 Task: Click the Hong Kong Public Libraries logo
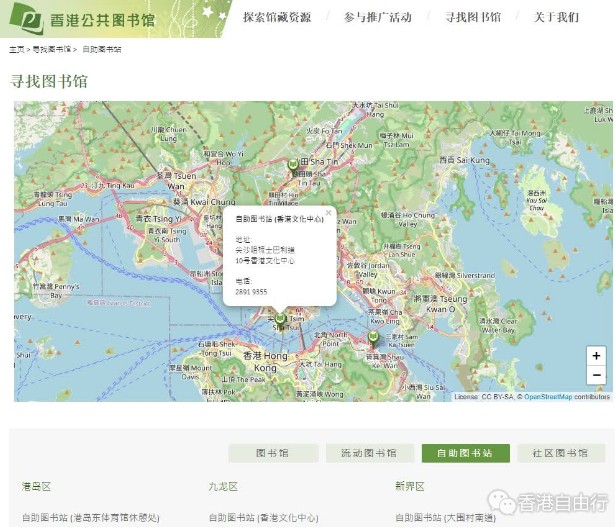coord(82,18)
